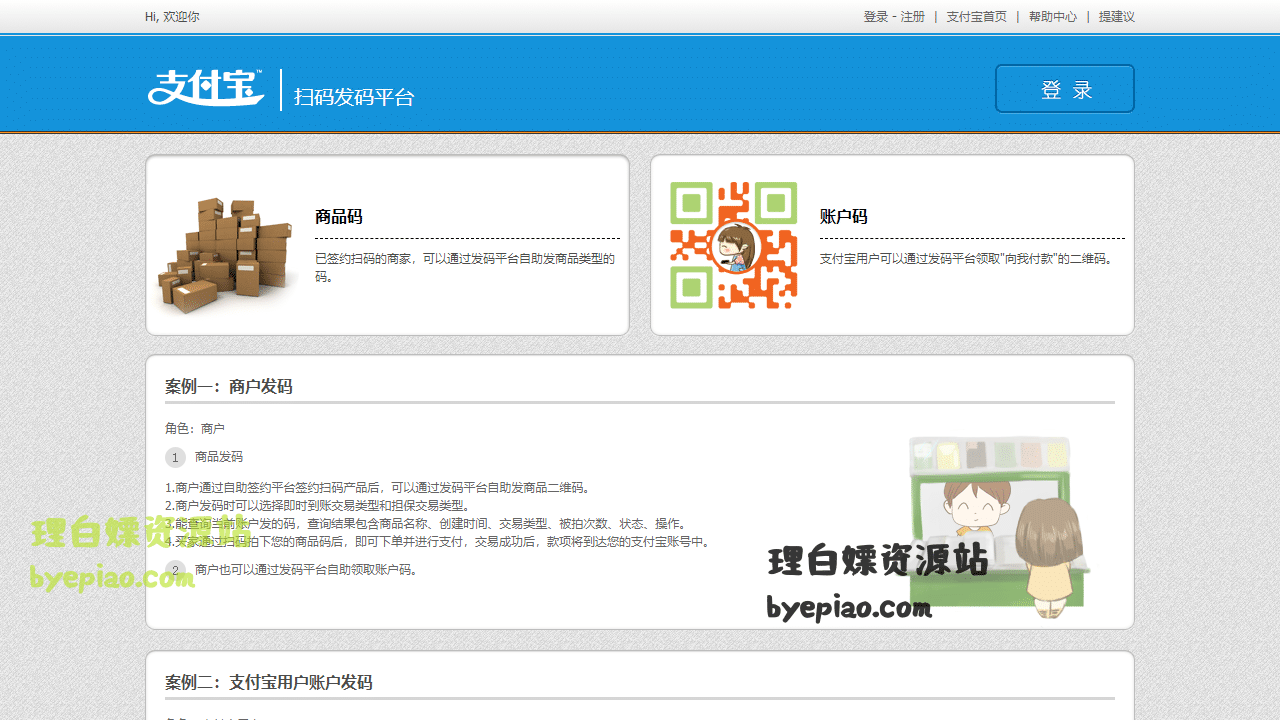Open the 登录 link in top bar

pyautogui.click(x=876, y=17)
